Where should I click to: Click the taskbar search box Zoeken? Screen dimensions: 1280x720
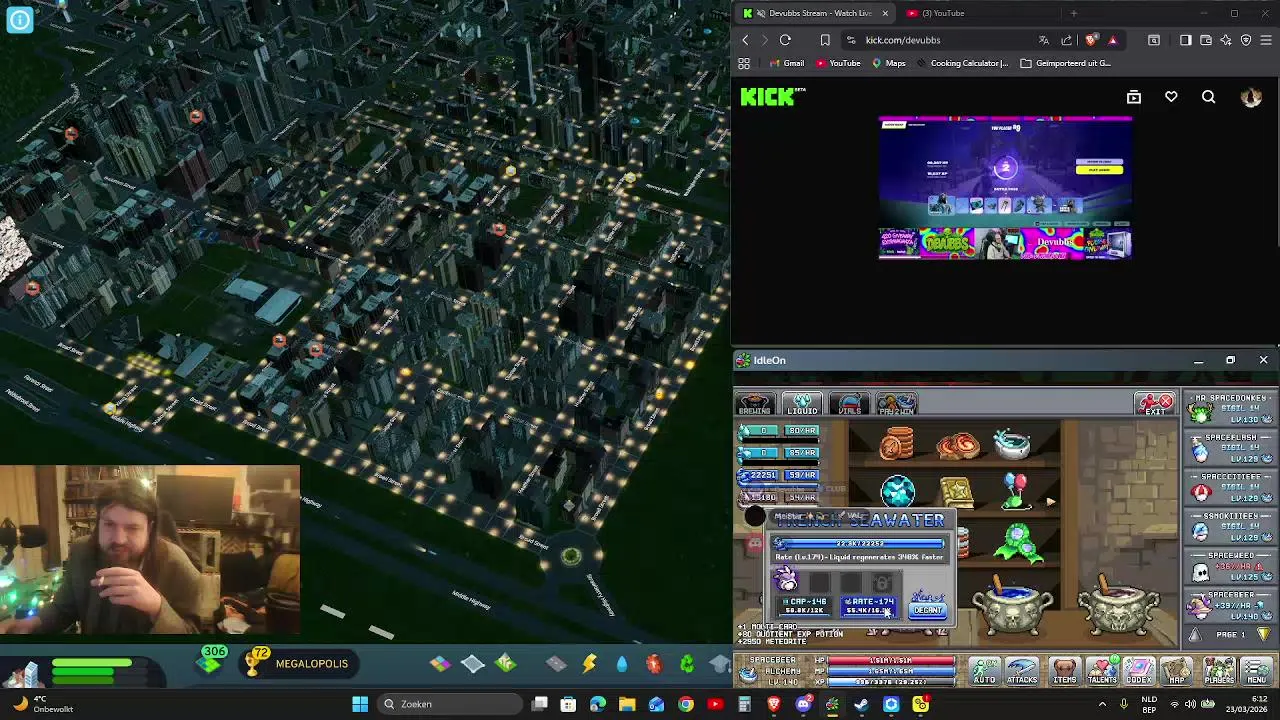[x=450, y=704]
